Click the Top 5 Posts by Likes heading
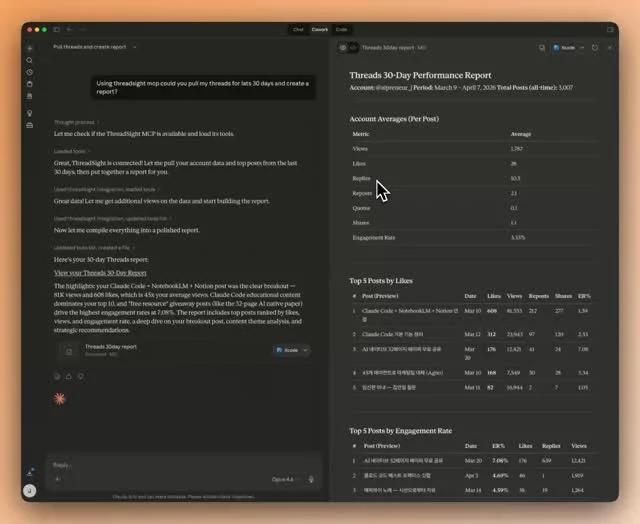This screenshot has width=640, height=524. pyautogui.click(x=381, y=281)
